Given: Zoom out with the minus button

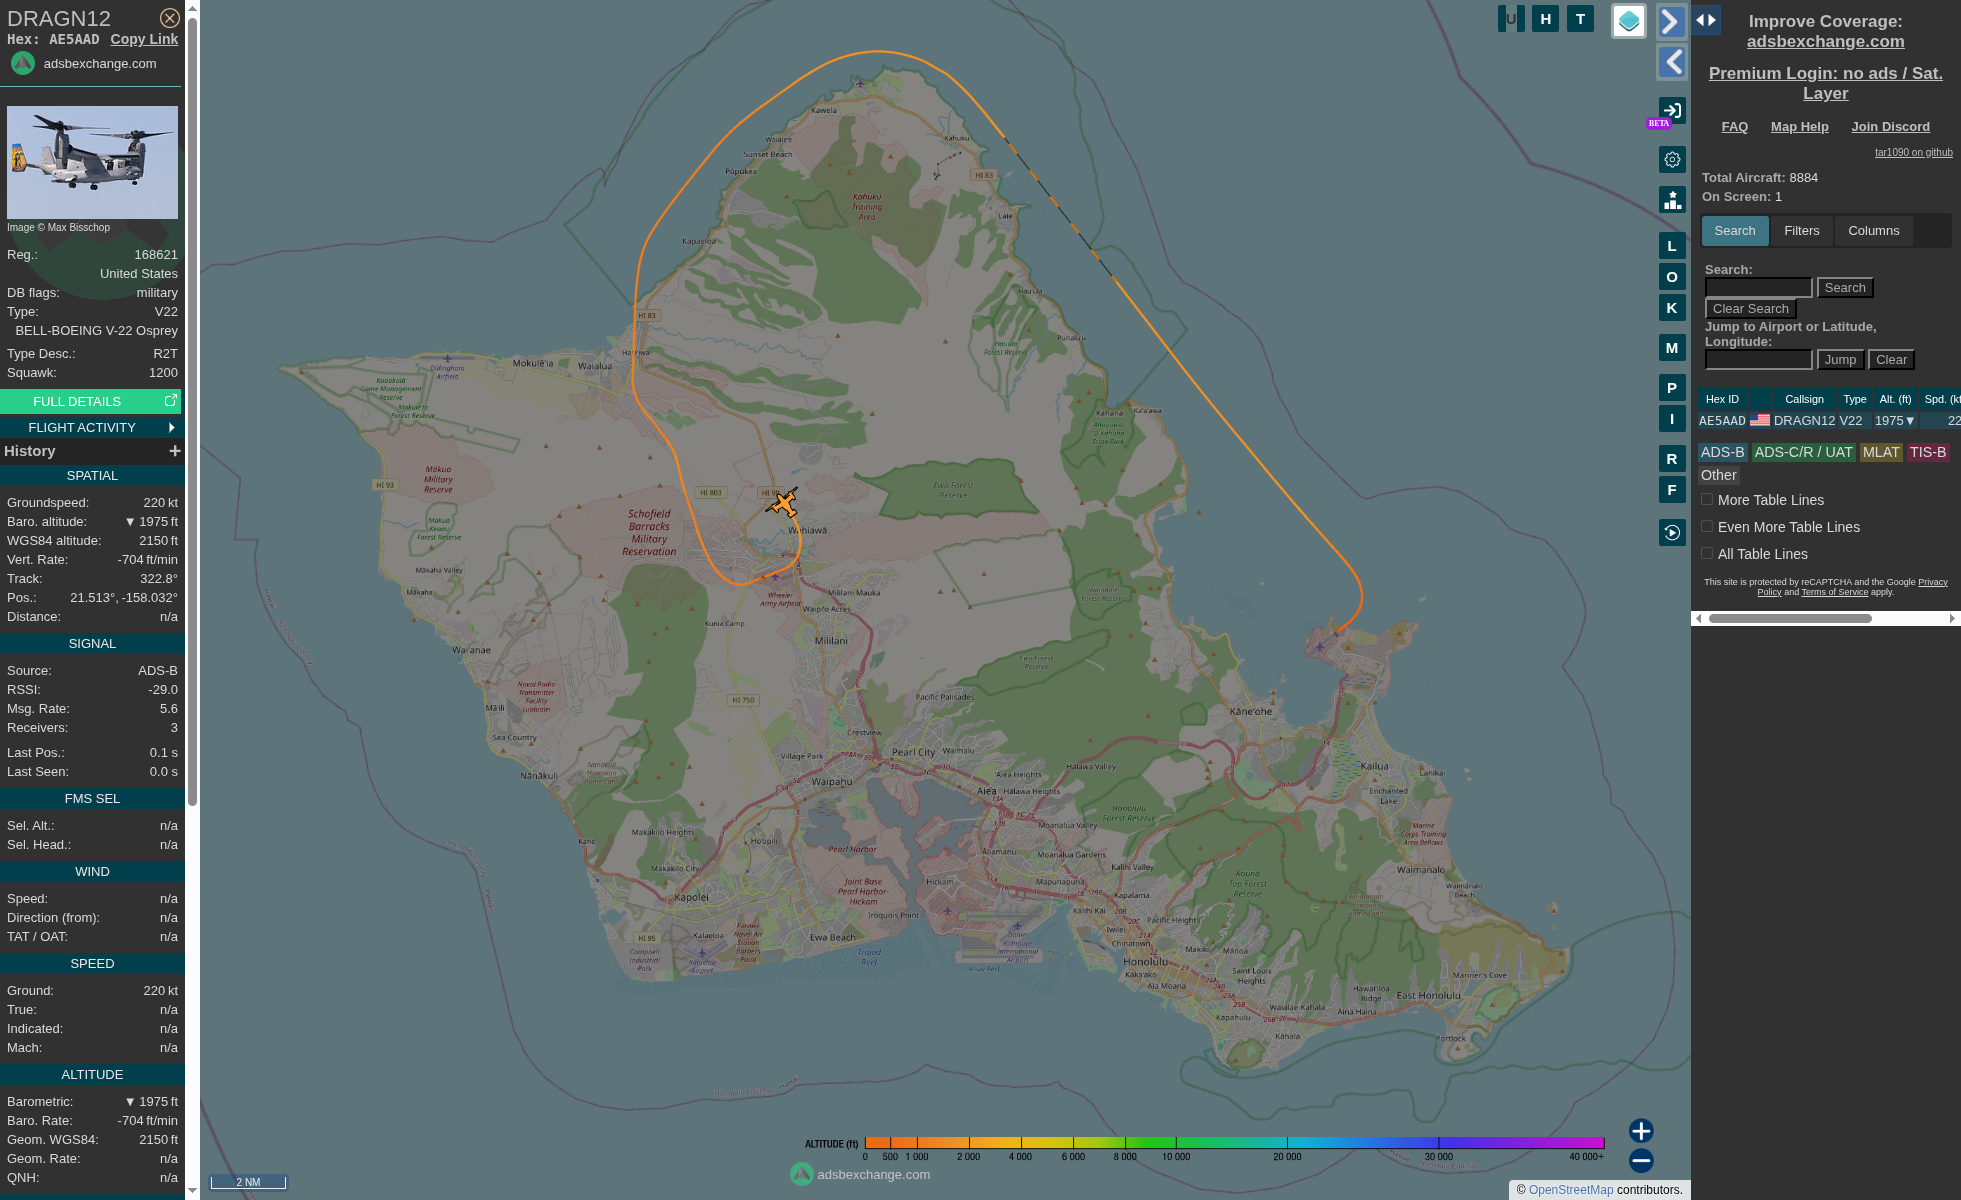Looking at the screenshot, I should click(1641, 1161).
